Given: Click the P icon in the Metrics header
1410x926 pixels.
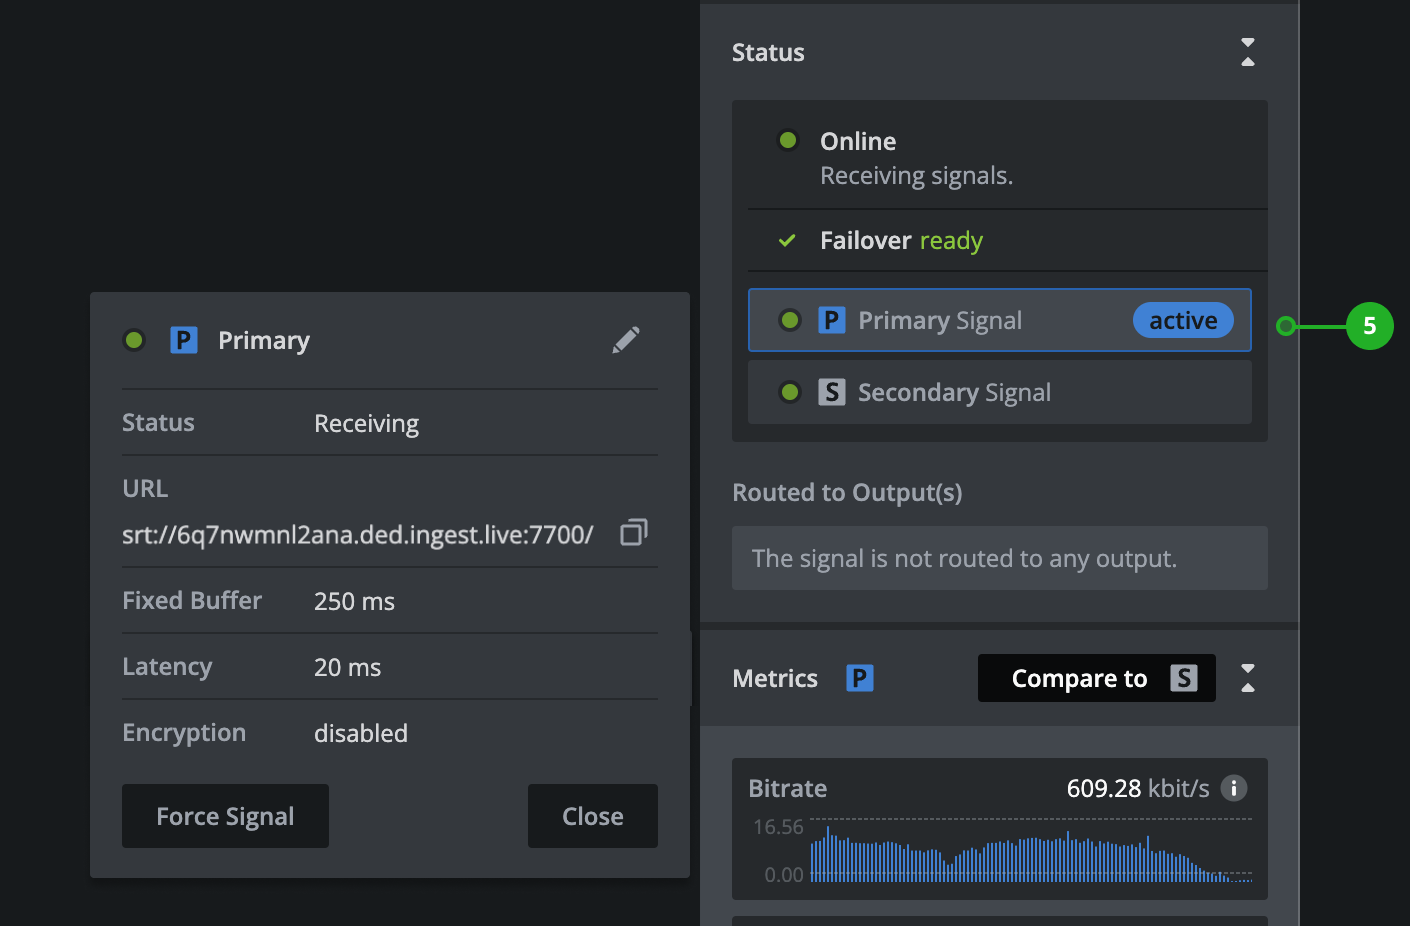Looking at the screenshot, I should 859,678.
